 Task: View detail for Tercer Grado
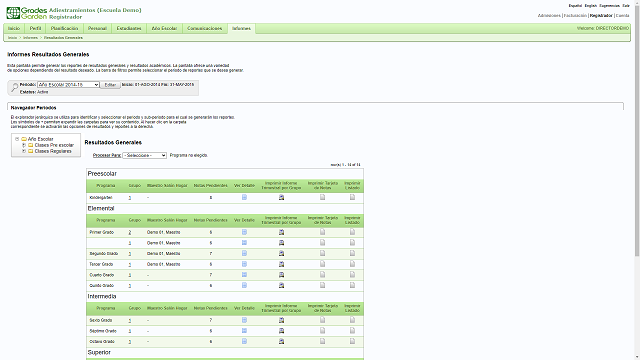[x=244, y=264]
